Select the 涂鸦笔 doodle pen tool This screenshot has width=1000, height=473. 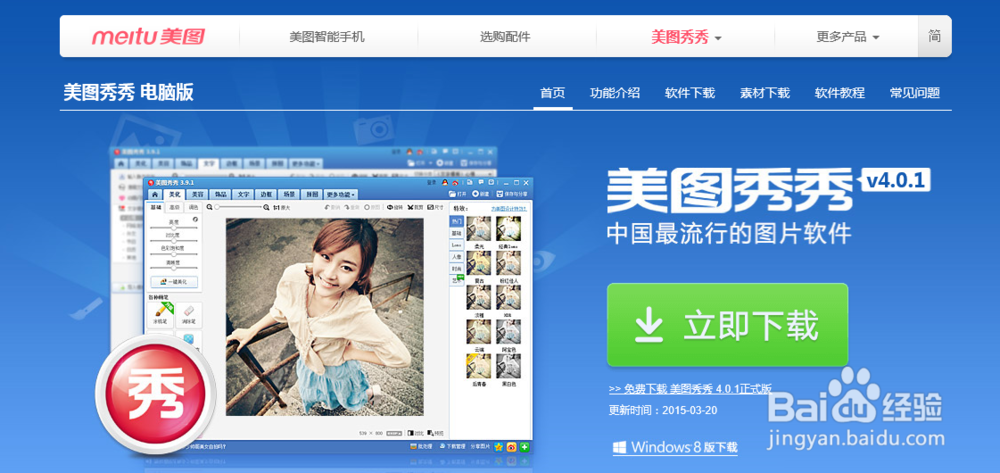click(x=160, y=315)
